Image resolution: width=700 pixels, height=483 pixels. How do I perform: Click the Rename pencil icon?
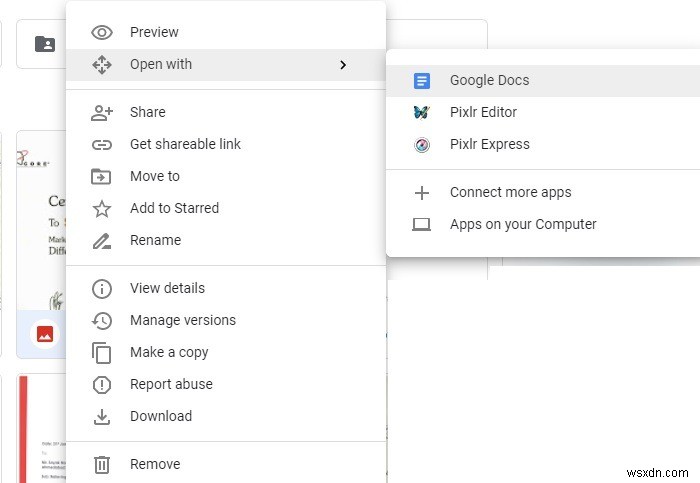pyautogui.click(x=102, y=241)
